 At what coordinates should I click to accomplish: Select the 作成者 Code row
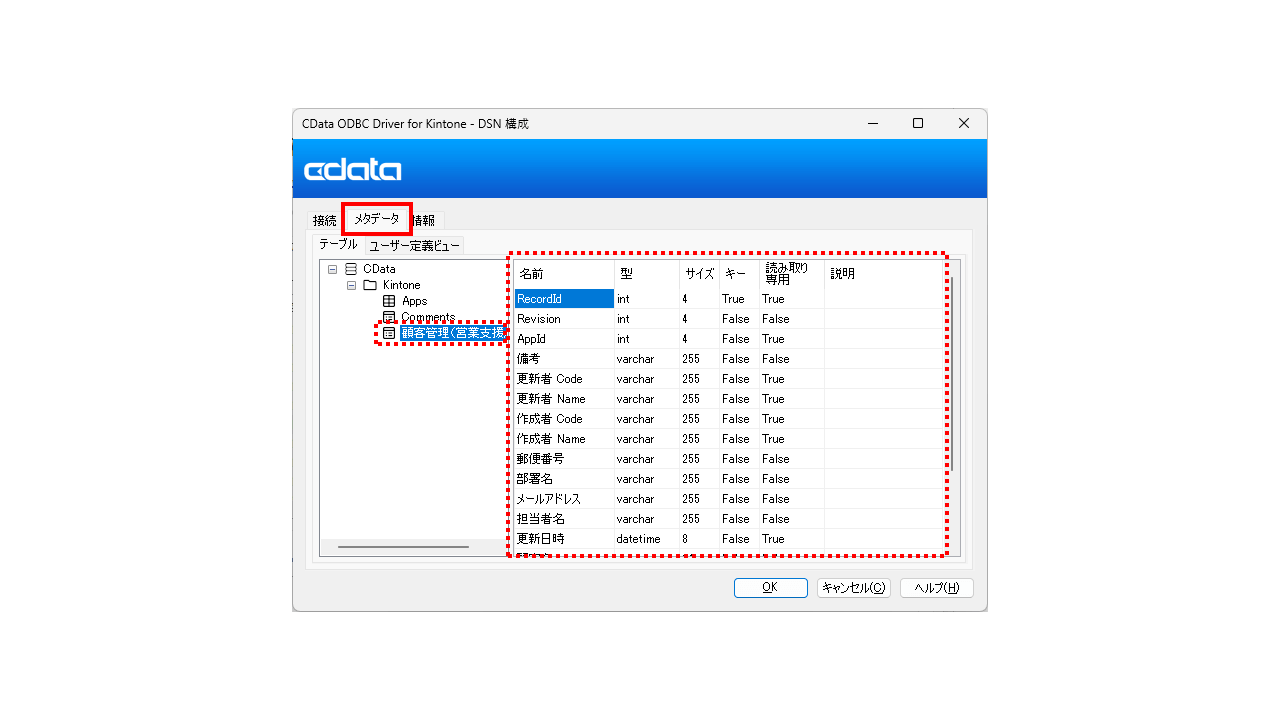728,419
